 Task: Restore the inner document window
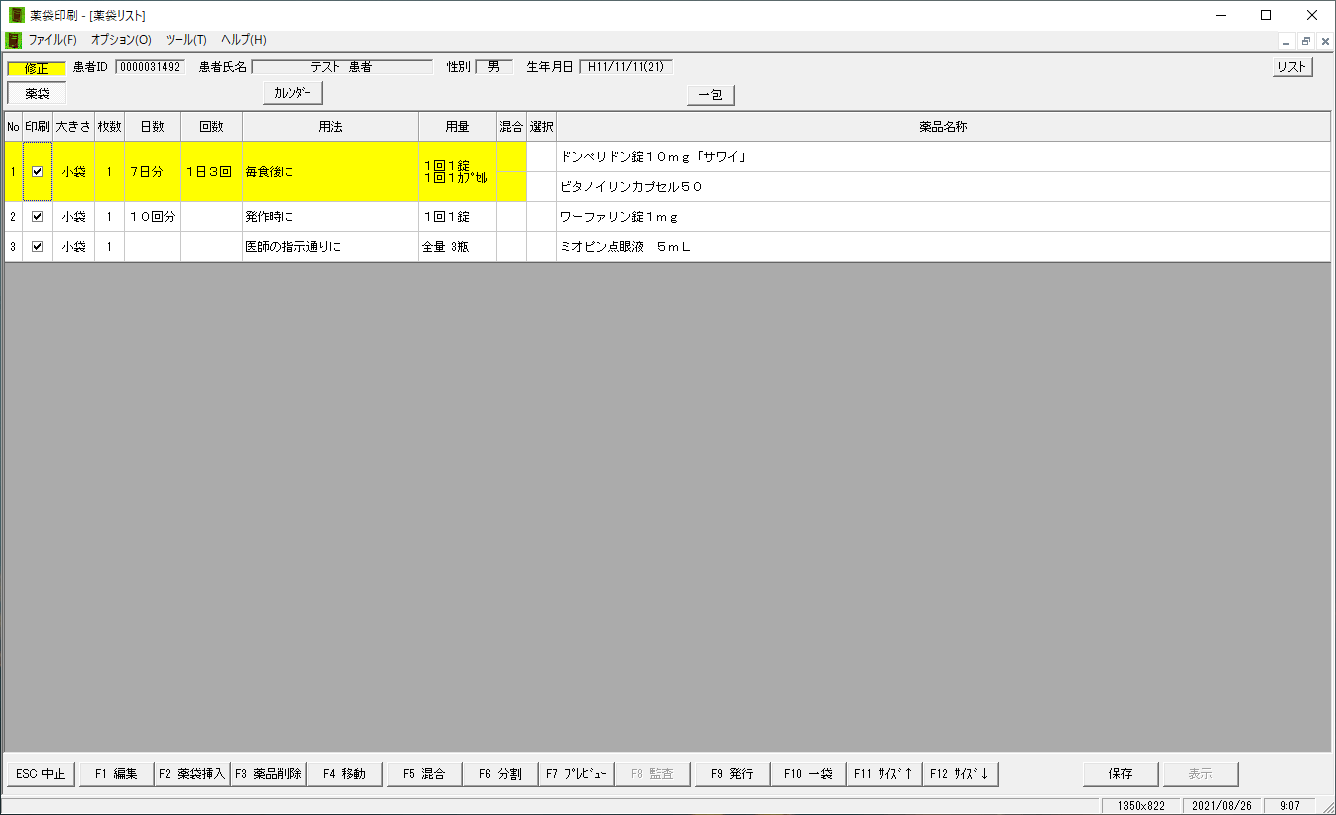1306,41
